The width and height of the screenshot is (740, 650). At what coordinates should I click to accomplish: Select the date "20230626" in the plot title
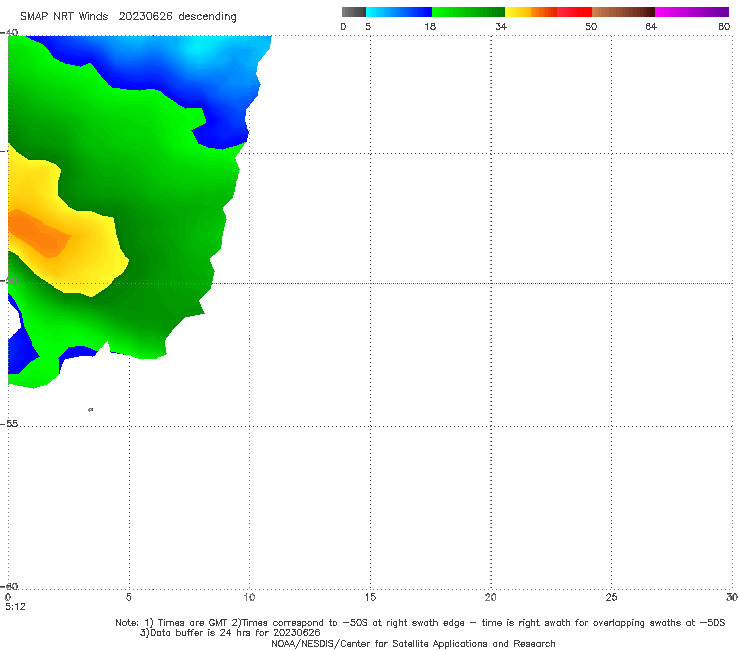click(145, 17)
